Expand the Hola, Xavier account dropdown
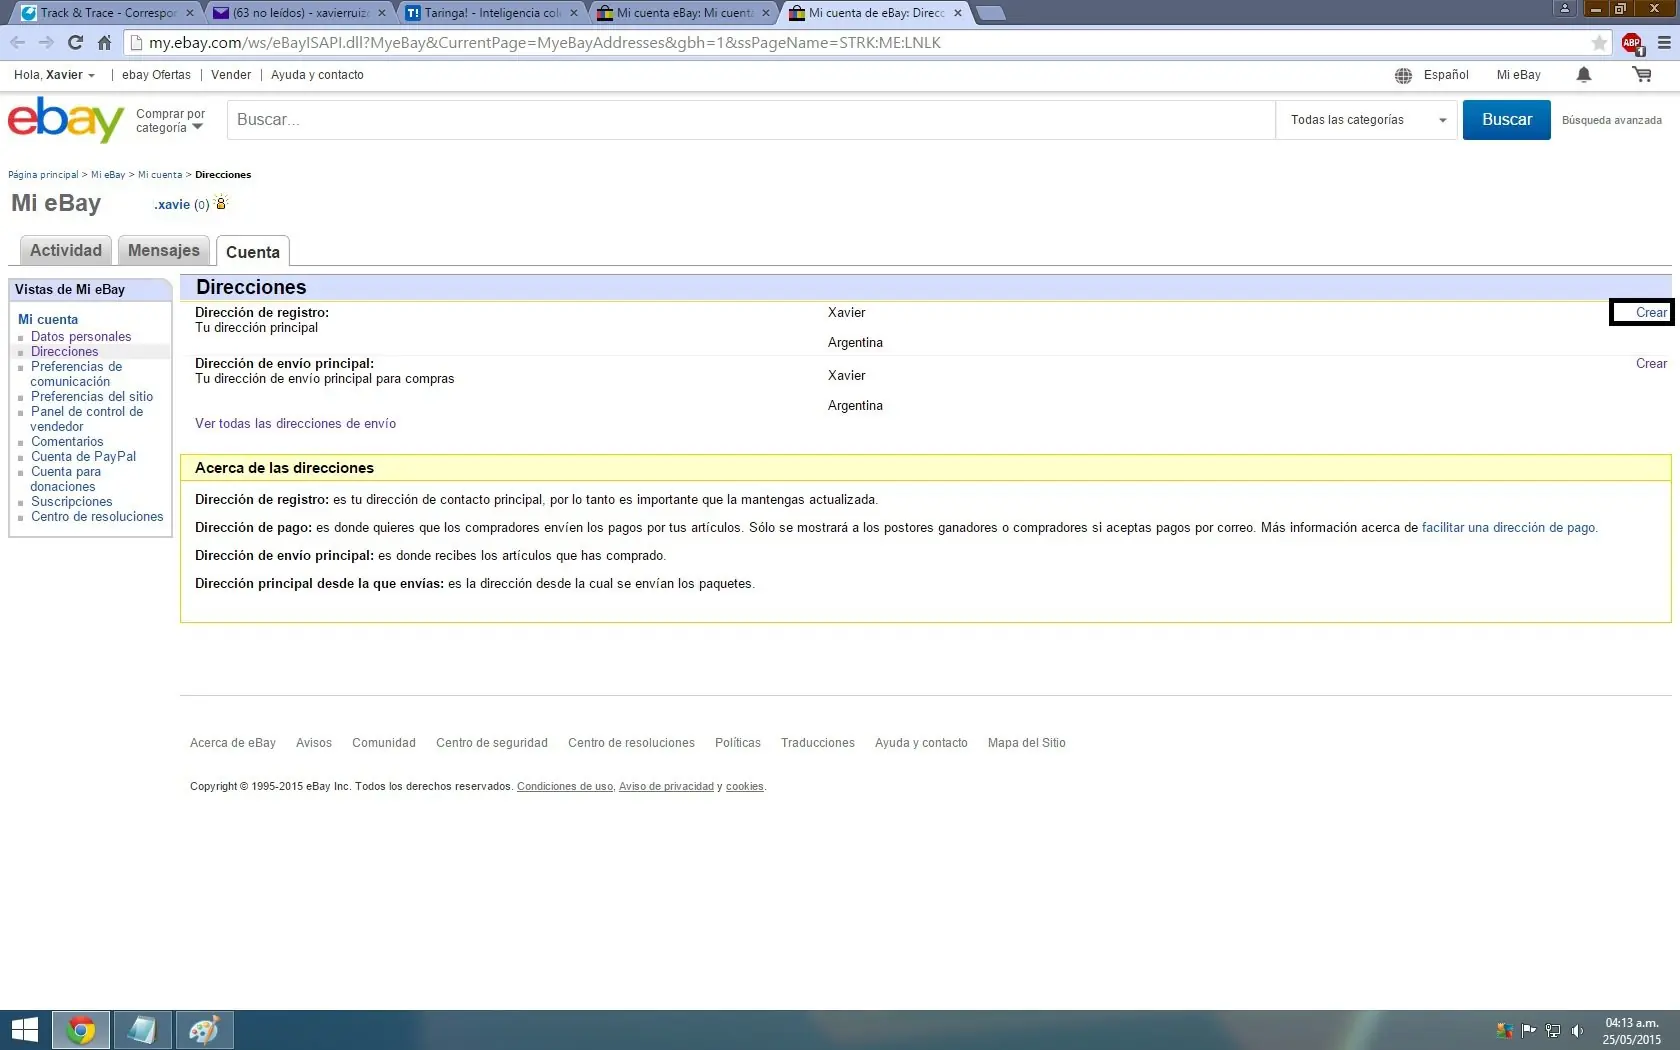This screenshot has width=1680, height=1050. [54, 75]
